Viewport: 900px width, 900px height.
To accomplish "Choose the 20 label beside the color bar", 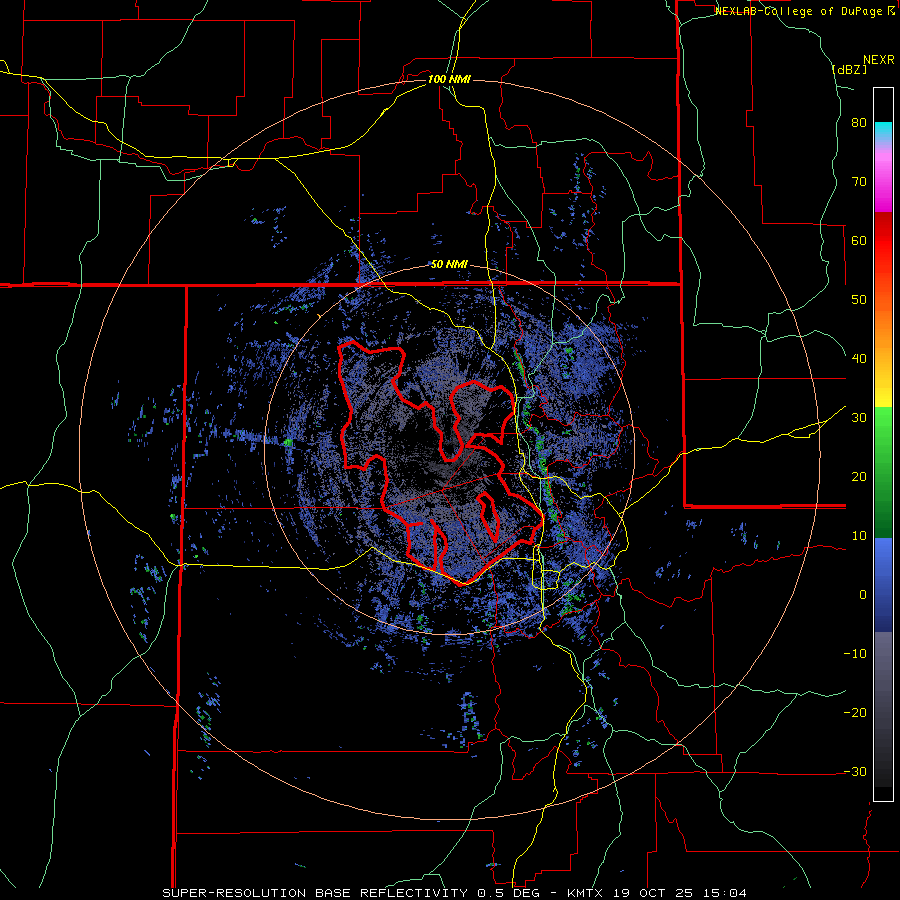I will pos(859,476).
